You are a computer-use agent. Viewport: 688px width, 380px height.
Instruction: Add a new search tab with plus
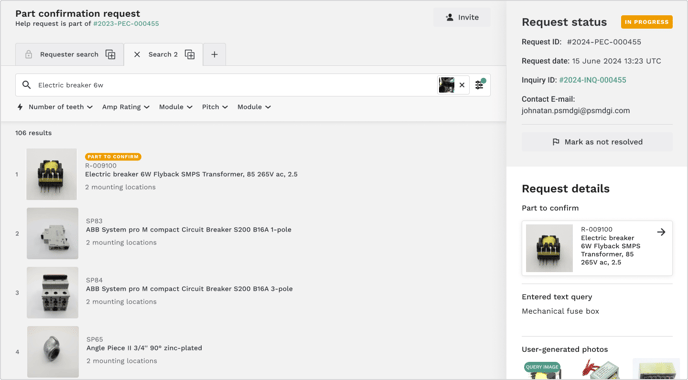click(x=214, y=54)
